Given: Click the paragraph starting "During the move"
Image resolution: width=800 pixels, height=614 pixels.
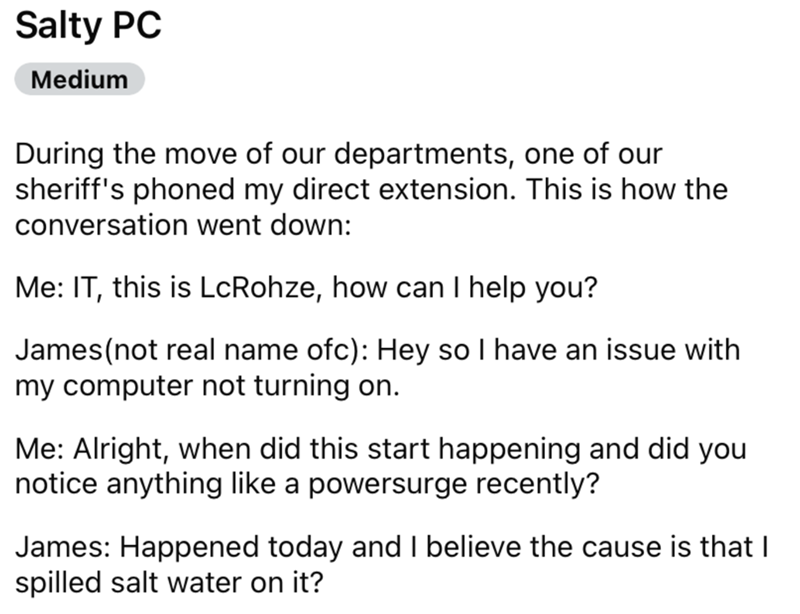Looking at the screenshot, I should [x=371, y=189].
